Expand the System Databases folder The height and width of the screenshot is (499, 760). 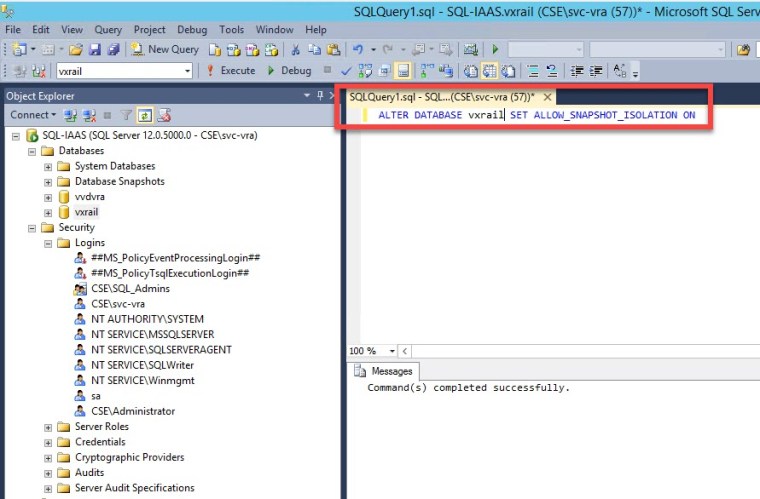pyautogui.click(x=48, y=167)
